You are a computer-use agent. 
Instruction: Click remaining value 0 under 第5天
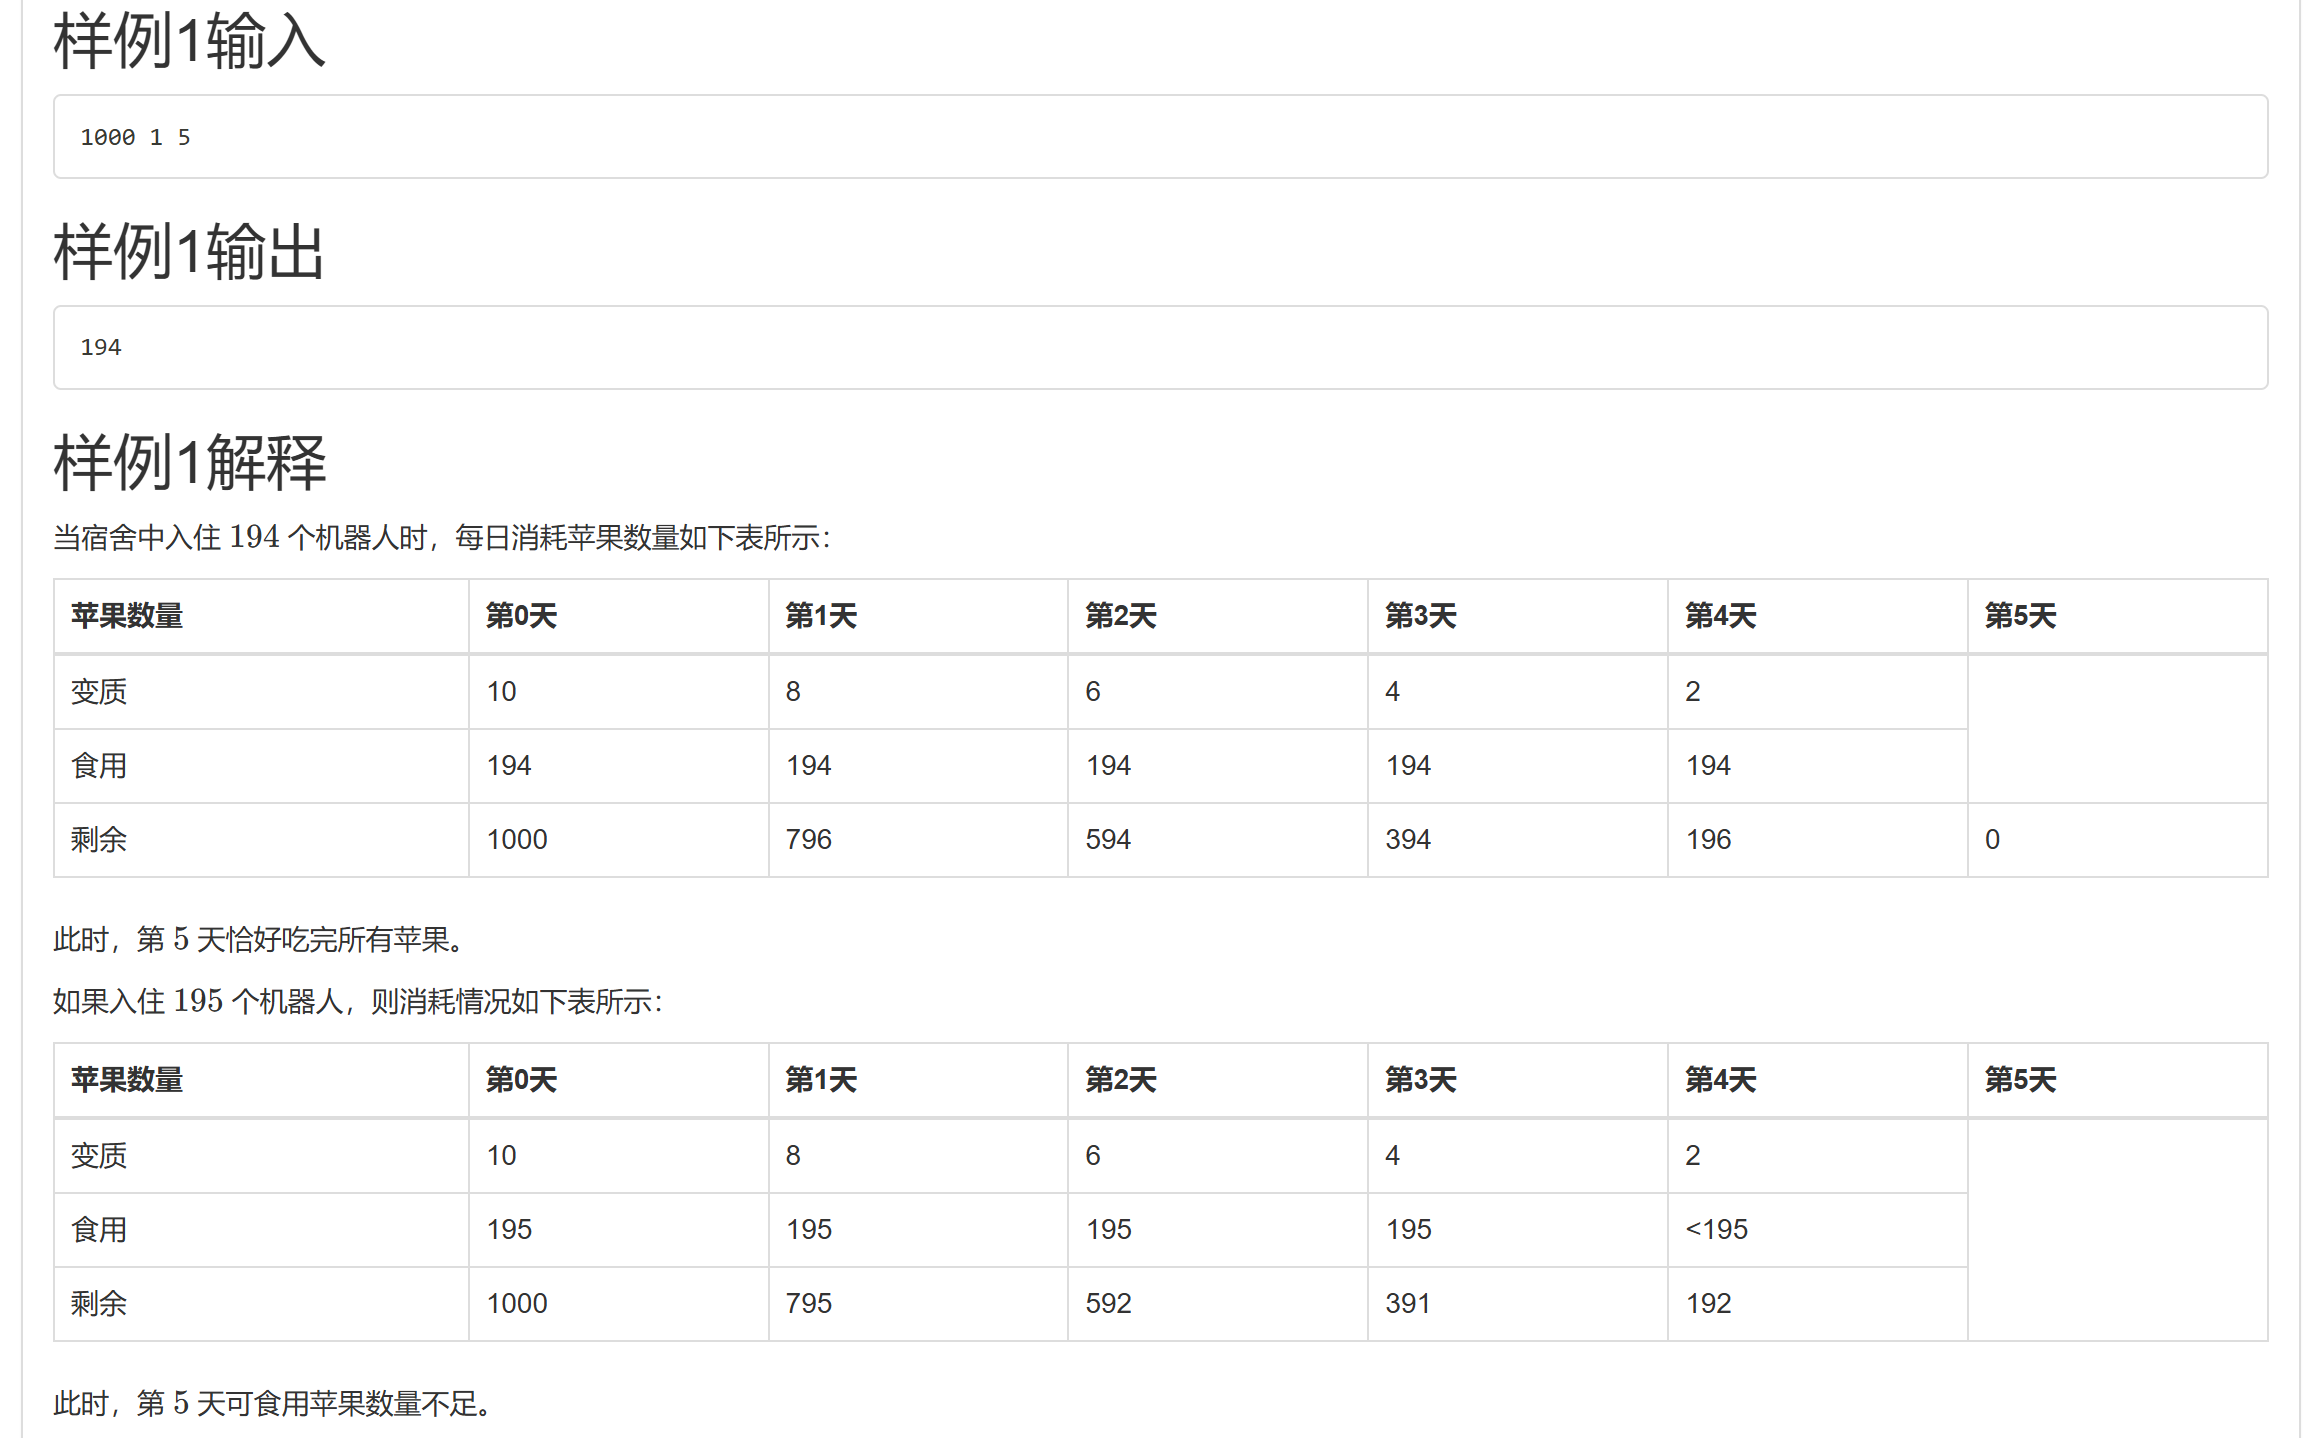click(x=1992, y=840)
